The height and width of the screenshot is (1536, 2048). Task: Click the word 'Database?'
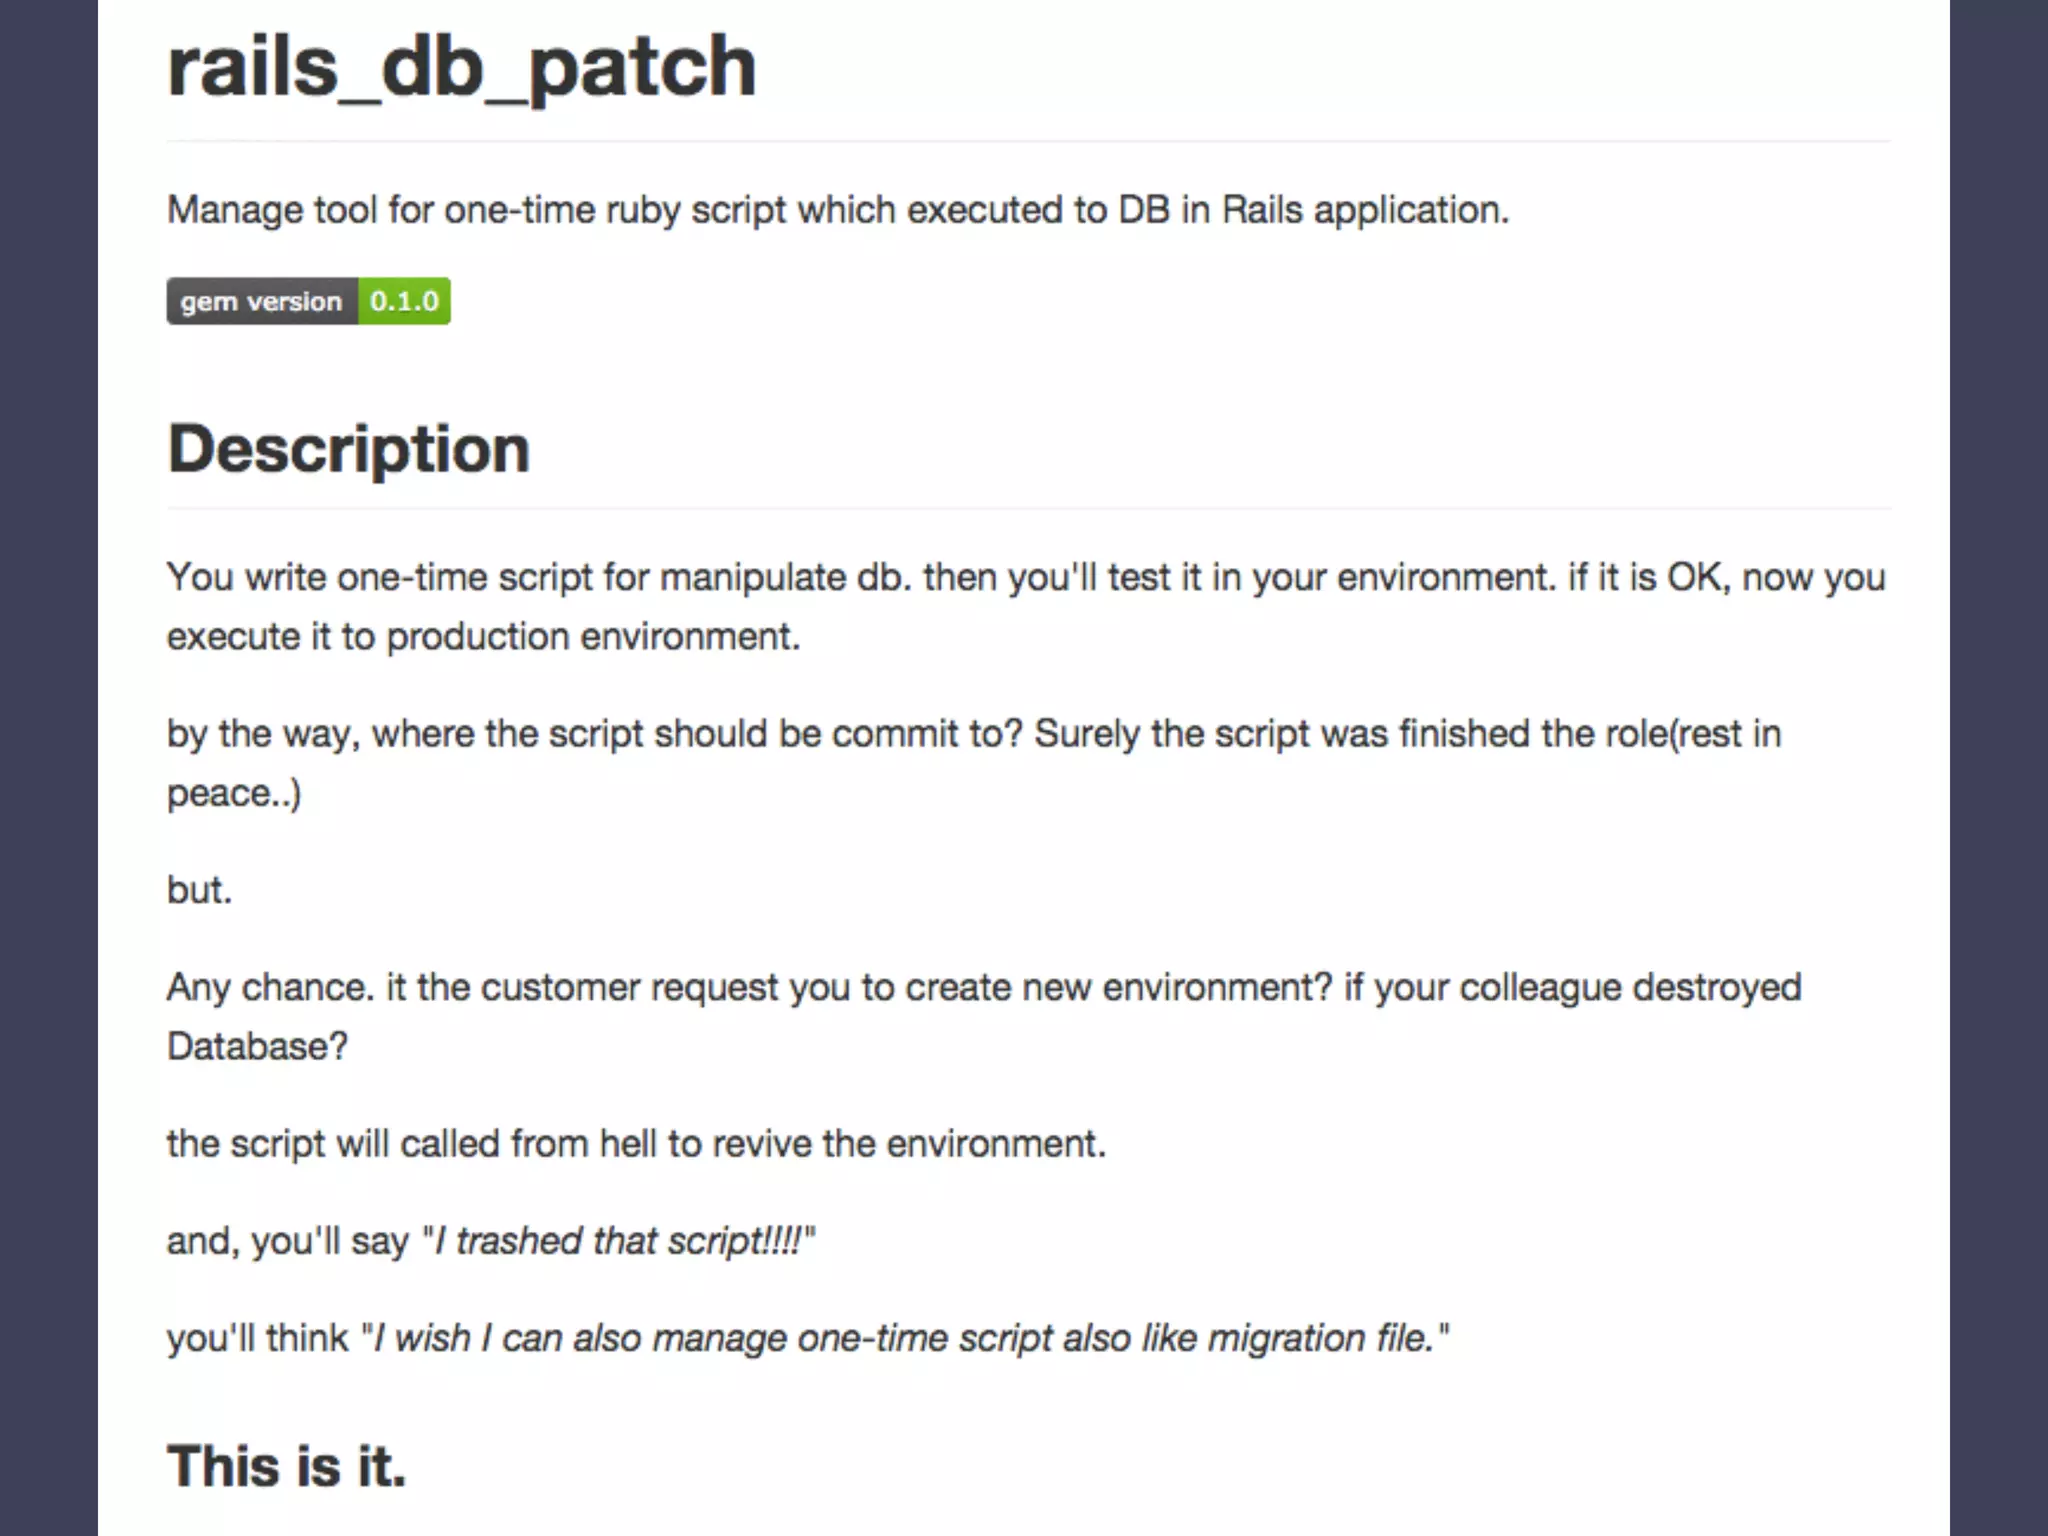(257, 1046)
